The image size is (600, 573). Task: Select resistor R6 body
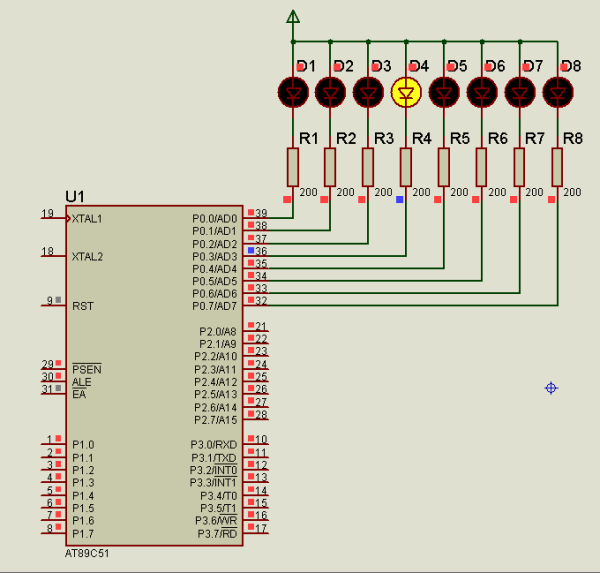(481, 167)
